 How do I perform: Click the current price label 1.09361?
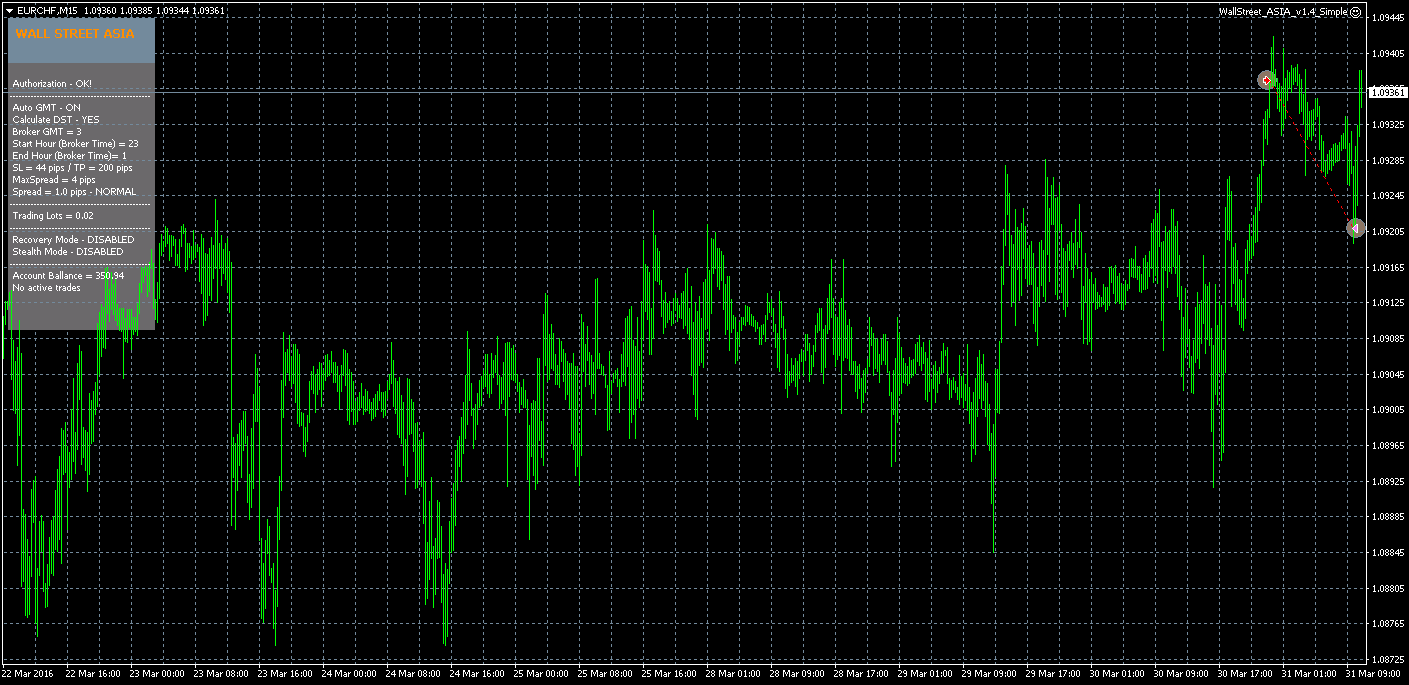1388,92
